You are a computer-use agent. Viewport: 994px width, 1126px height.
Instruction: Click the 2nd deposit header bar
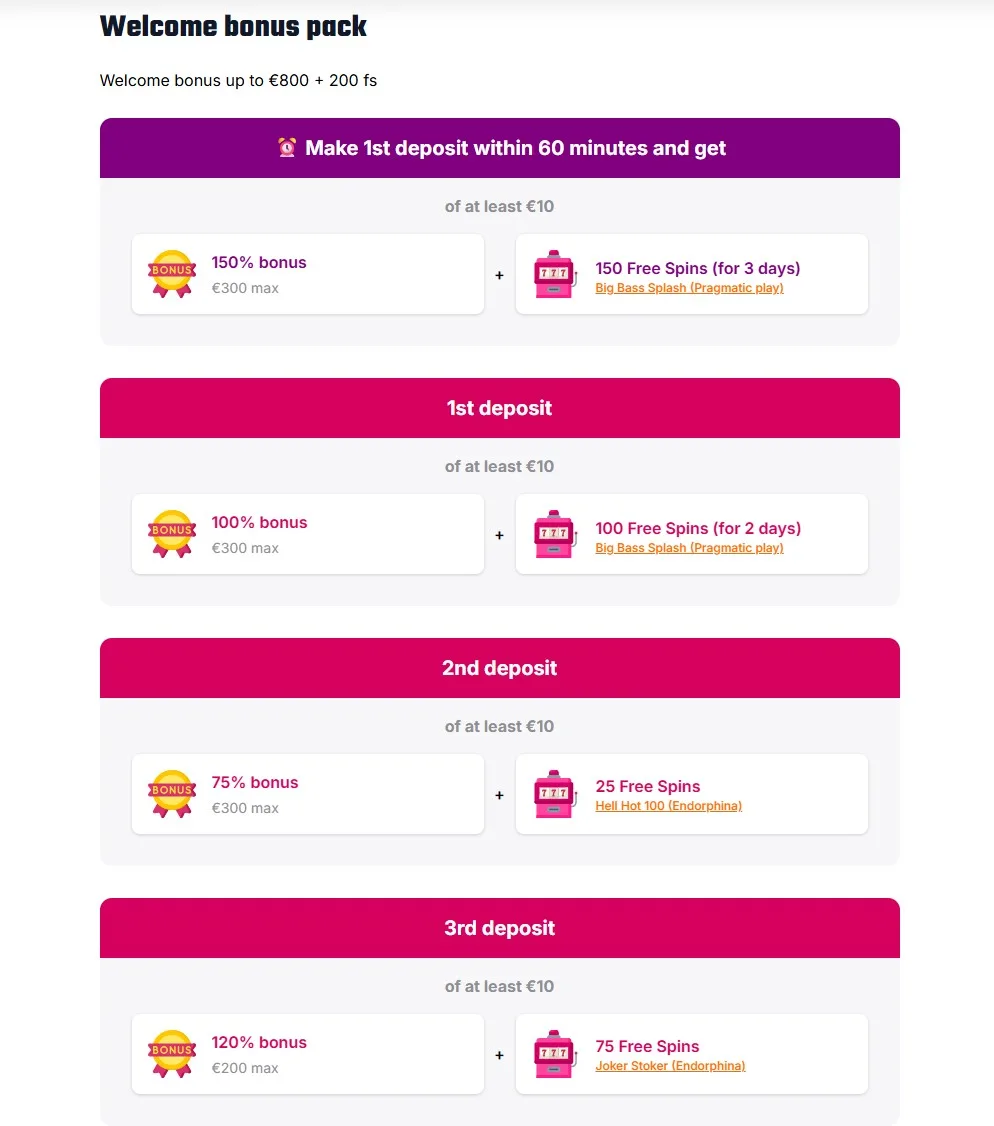pos(500,668)
